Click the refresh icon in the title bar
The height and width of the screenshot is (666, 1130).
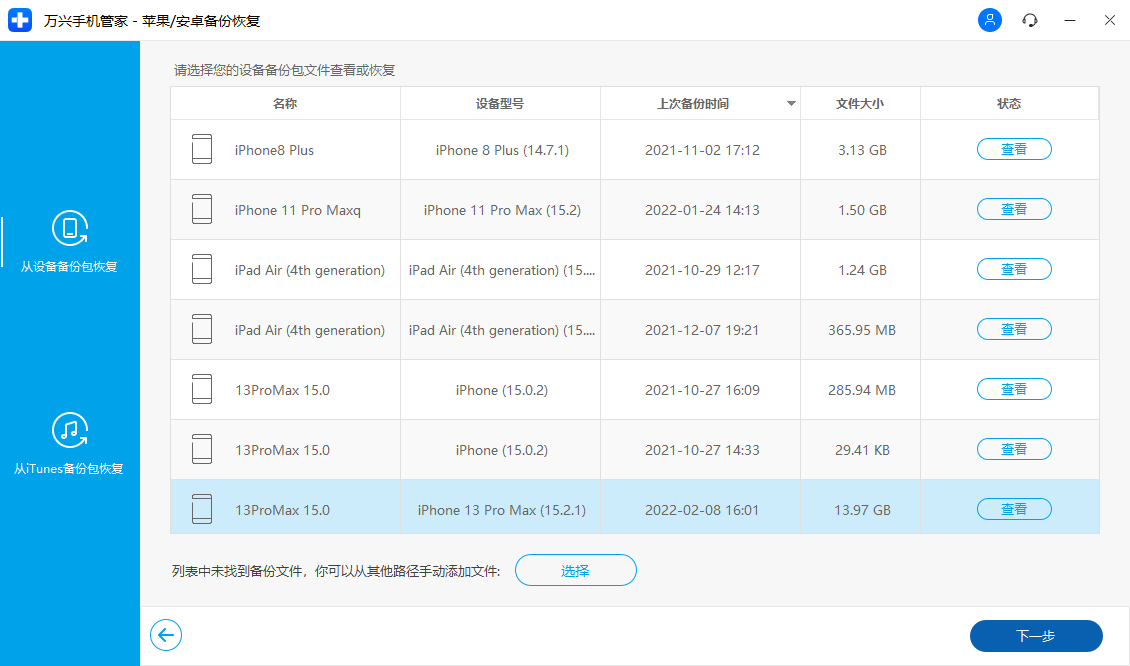[1029, 20]
